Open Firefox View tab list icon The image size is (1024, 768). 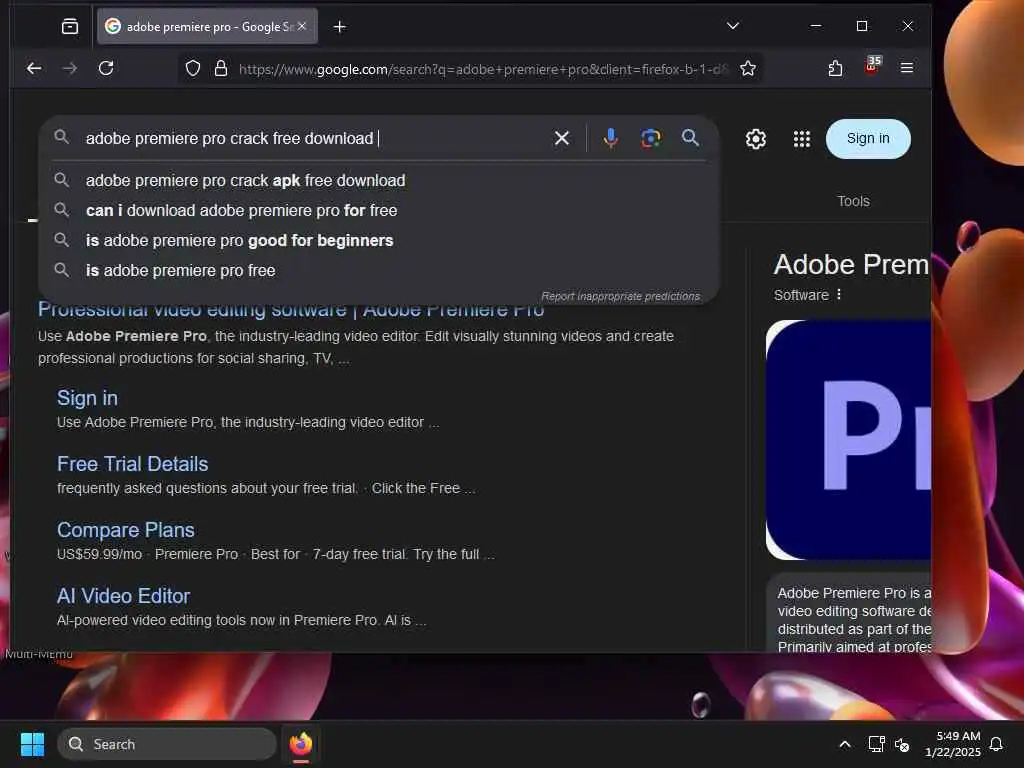(69, 26)
